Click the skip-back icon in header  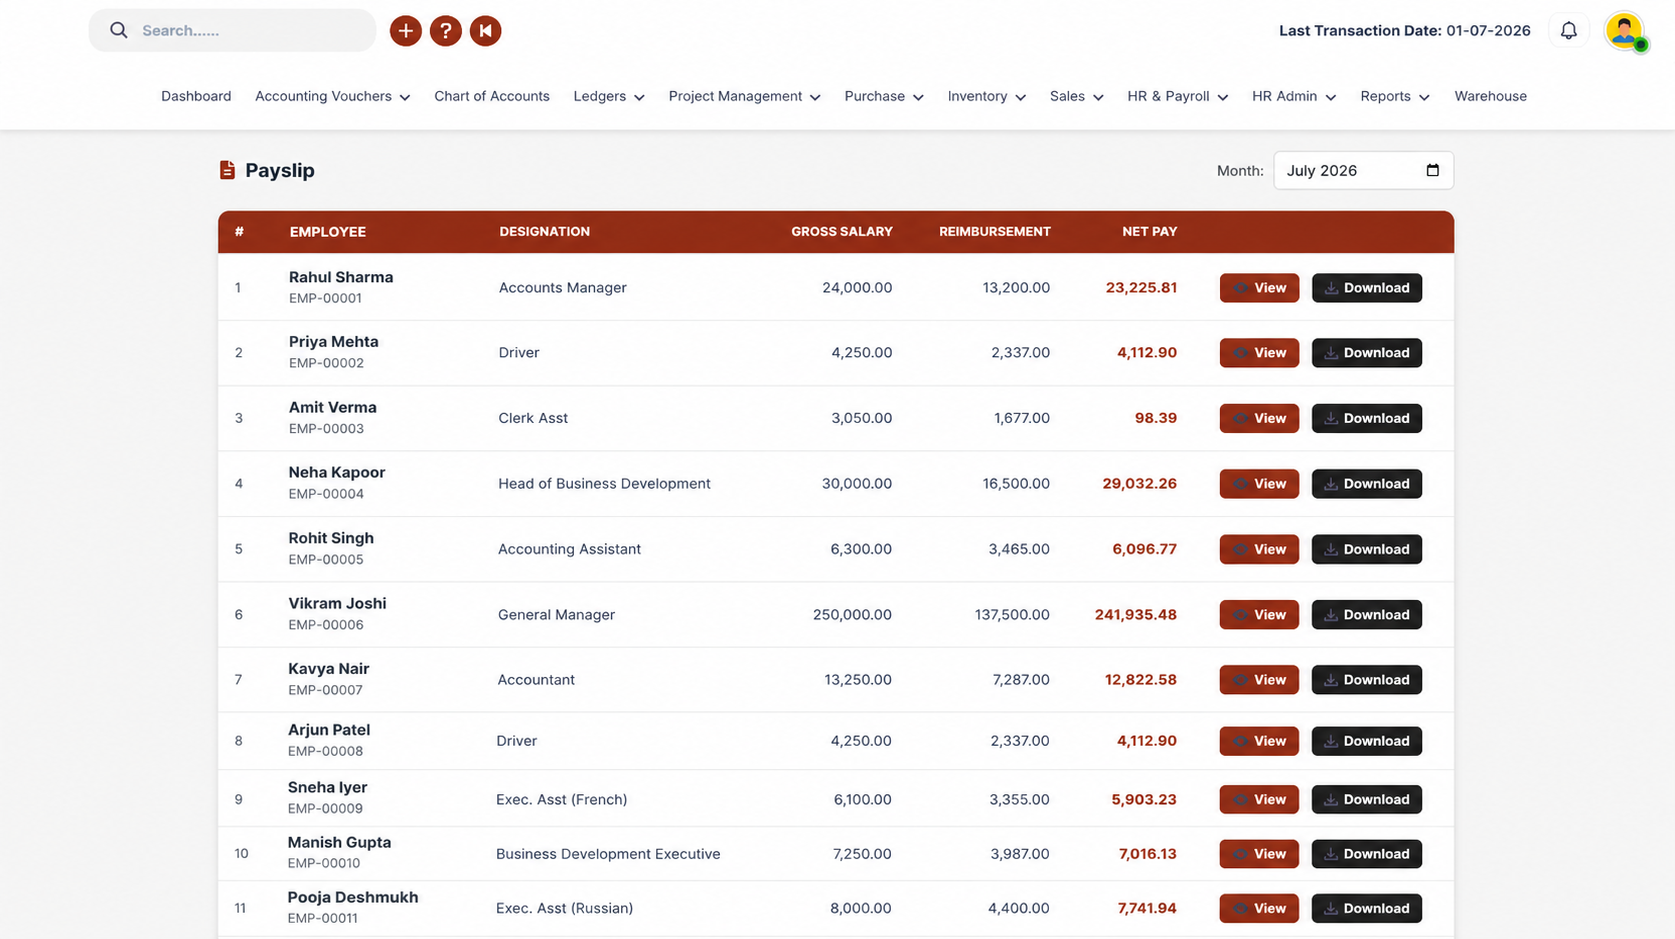[x=485, y=31]
